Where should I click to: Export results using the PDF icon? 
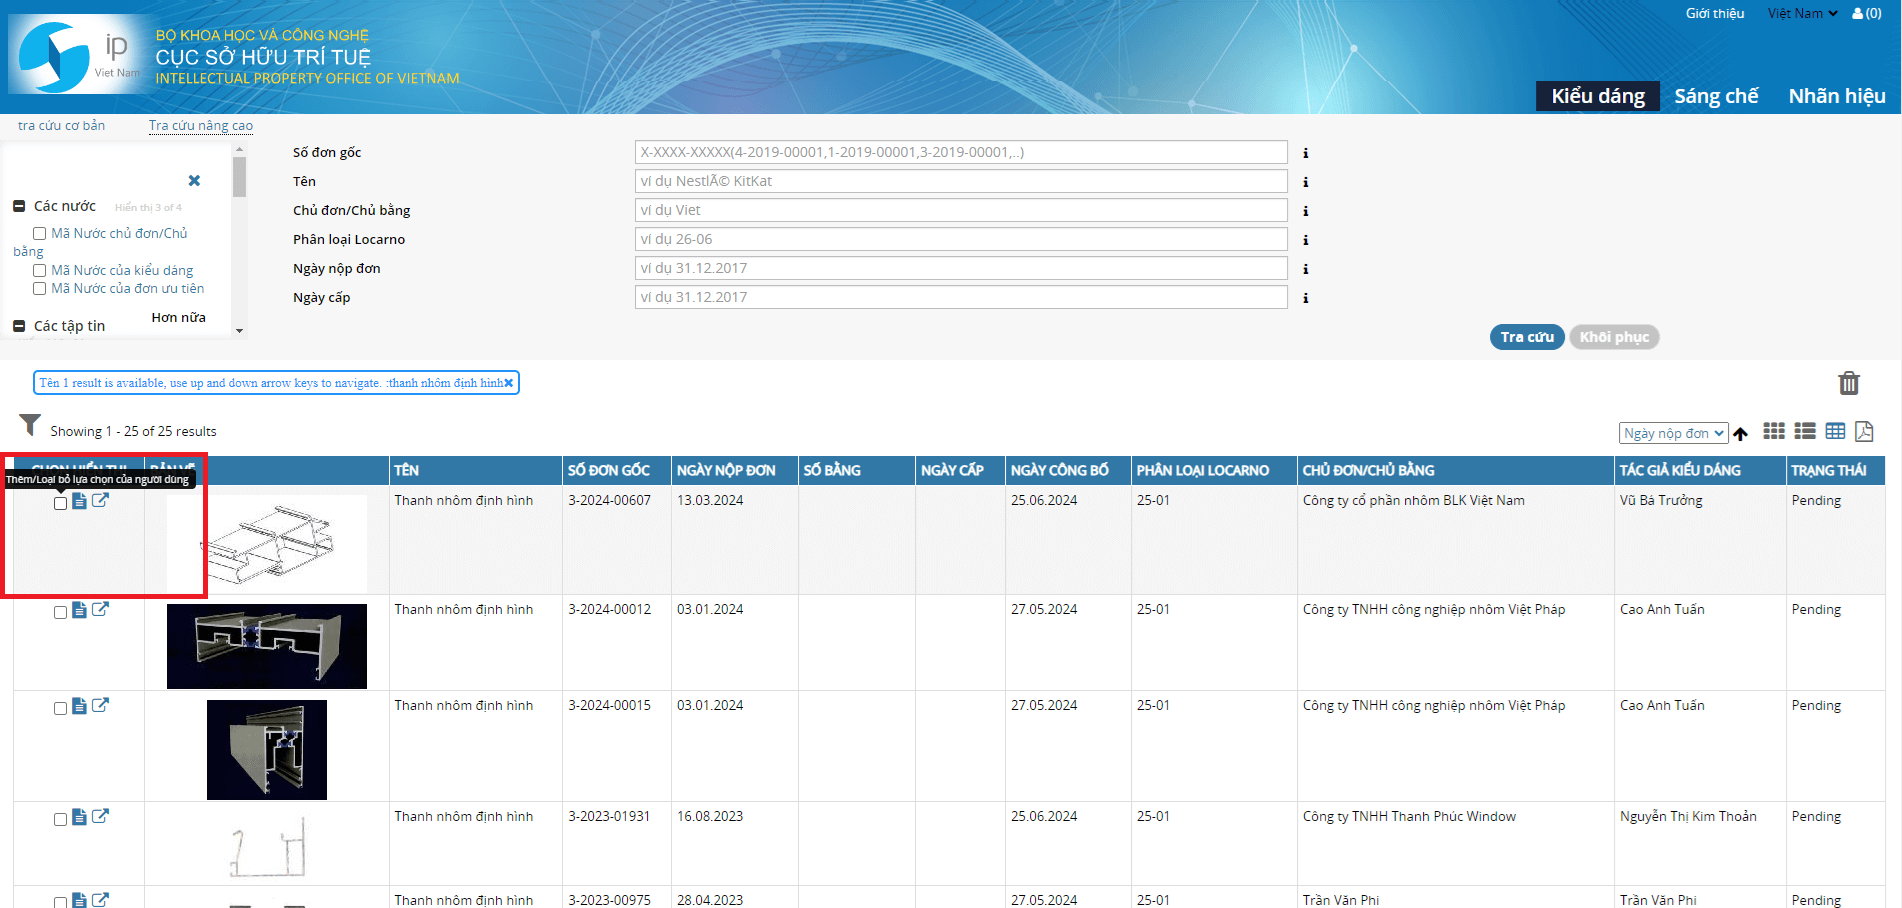[1864, 431]
